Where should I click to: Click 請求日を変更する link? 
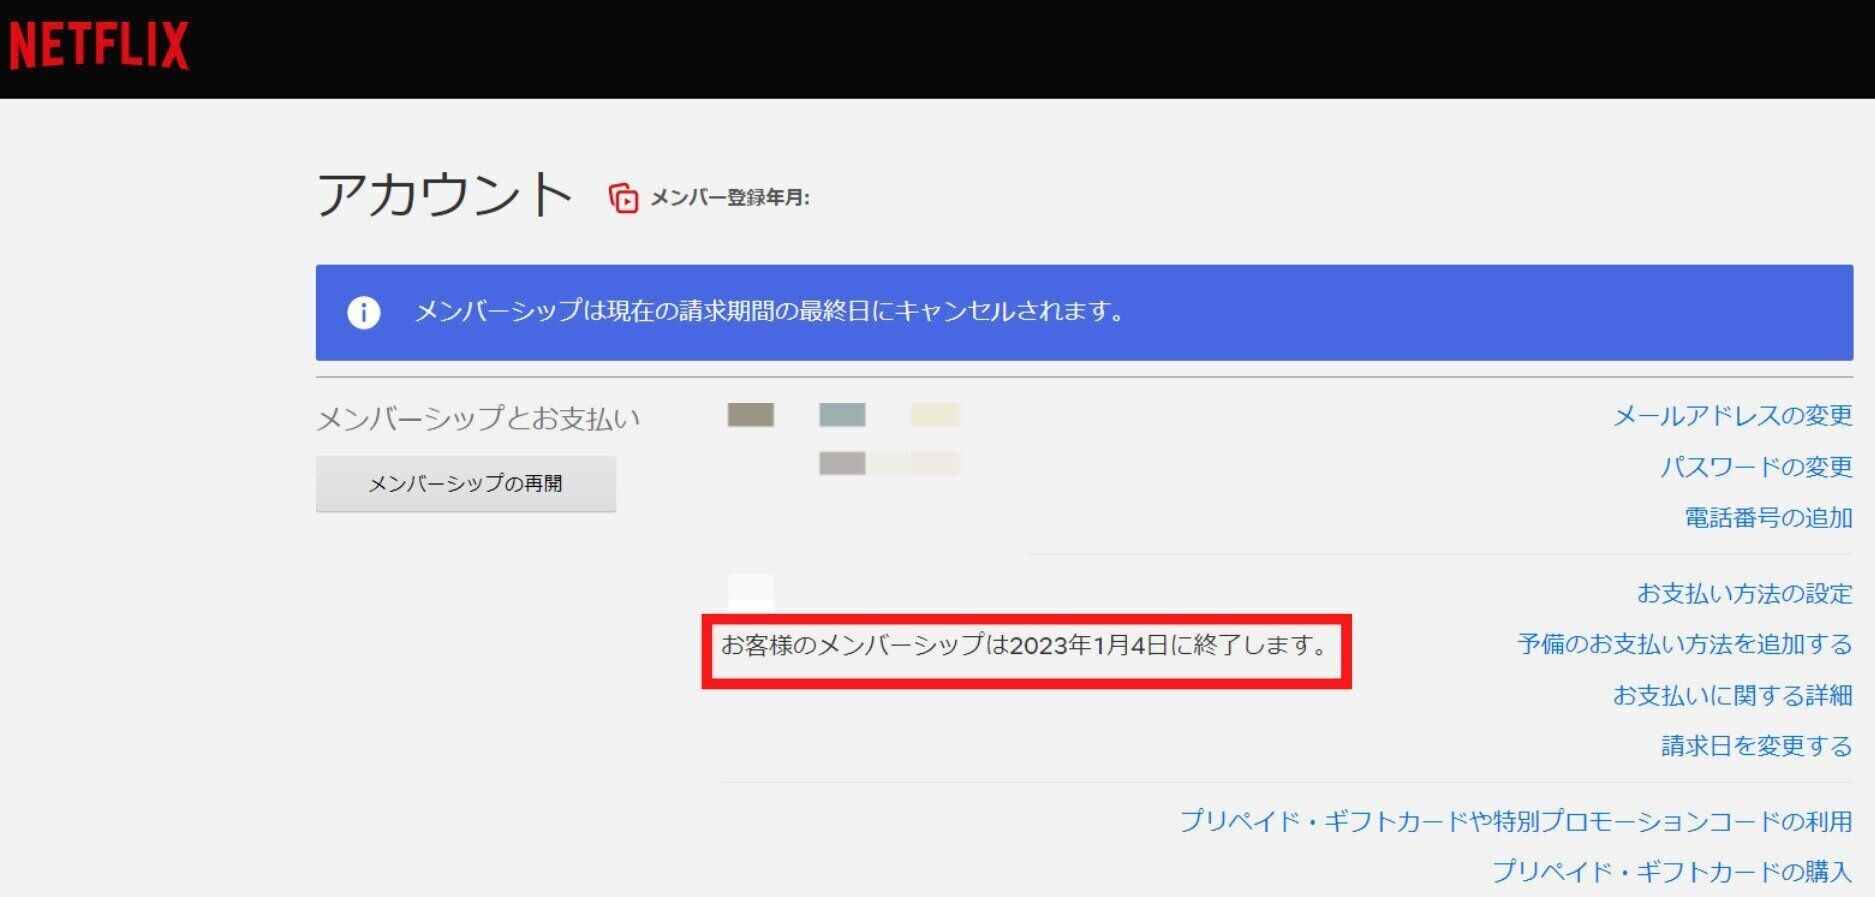point(1756,746)
